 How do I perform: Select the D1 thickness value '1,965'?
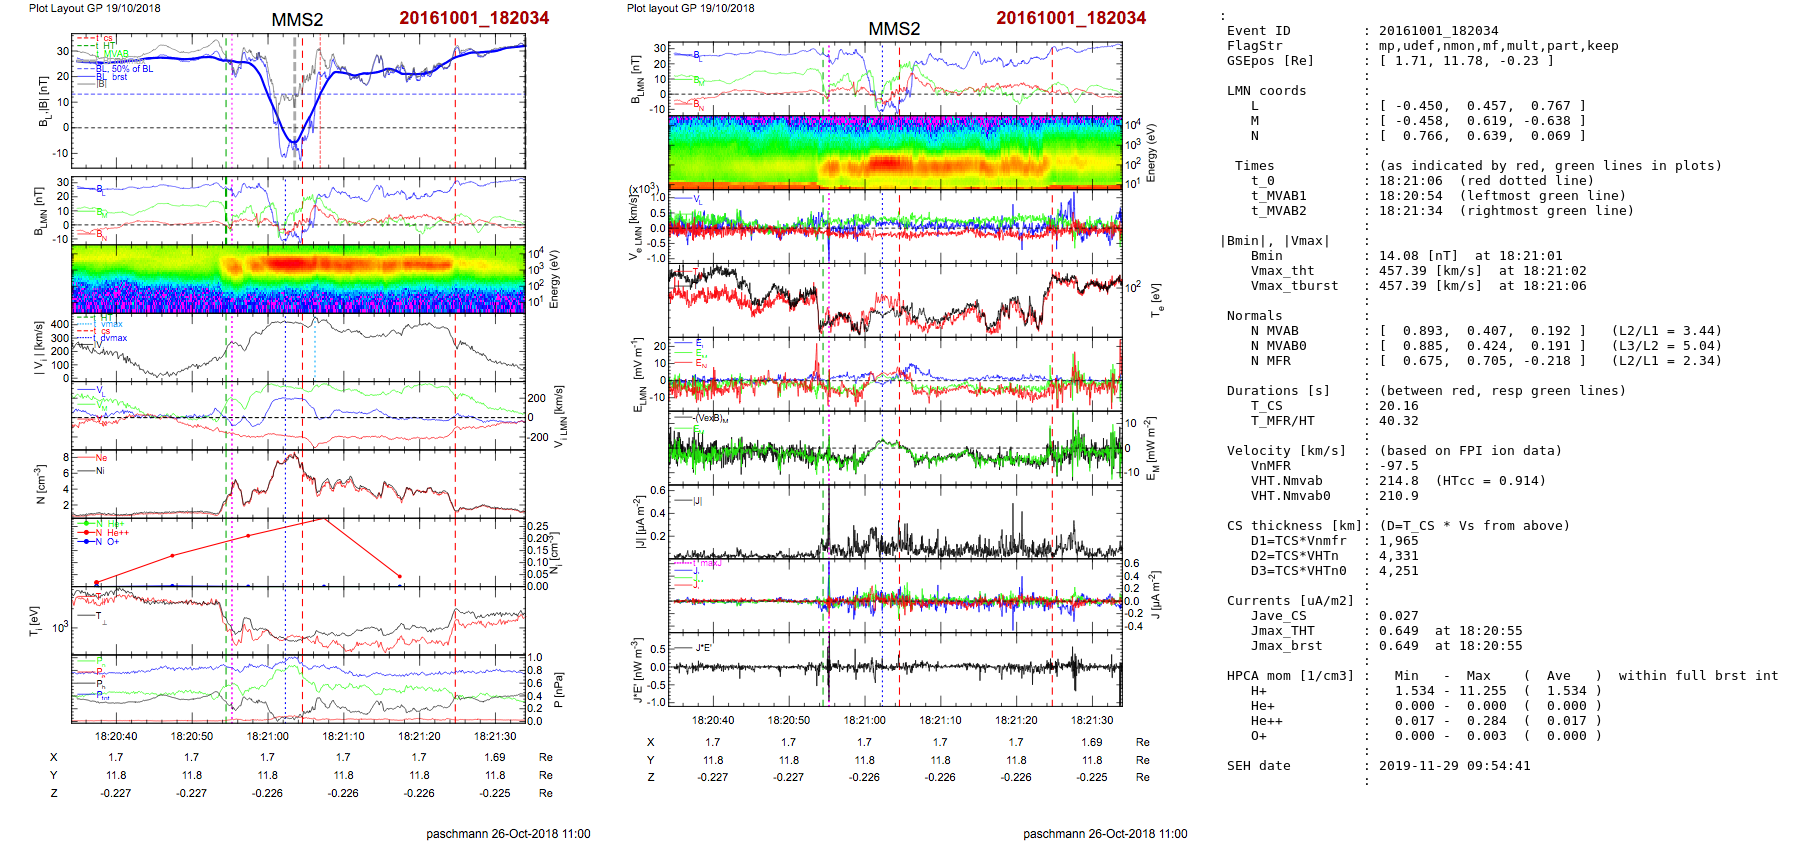pyautogui.click(x=1398, y=541)
